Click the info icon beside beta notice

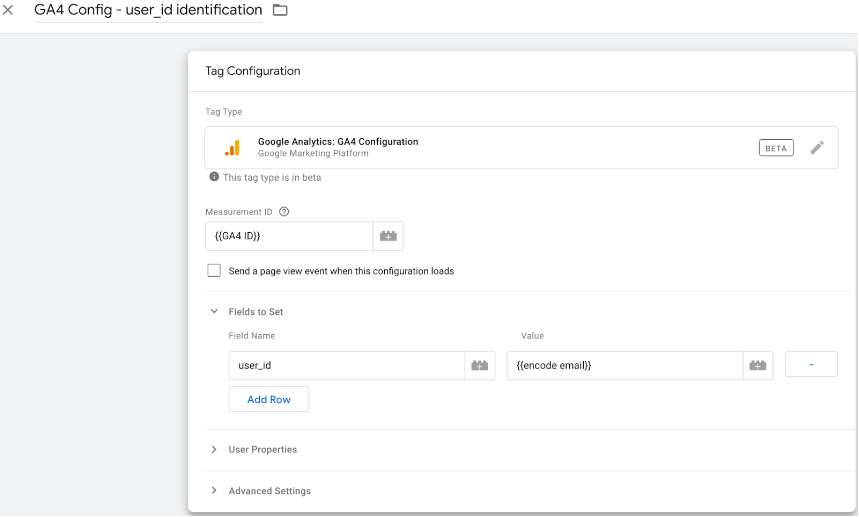click(x=213, y=177)
